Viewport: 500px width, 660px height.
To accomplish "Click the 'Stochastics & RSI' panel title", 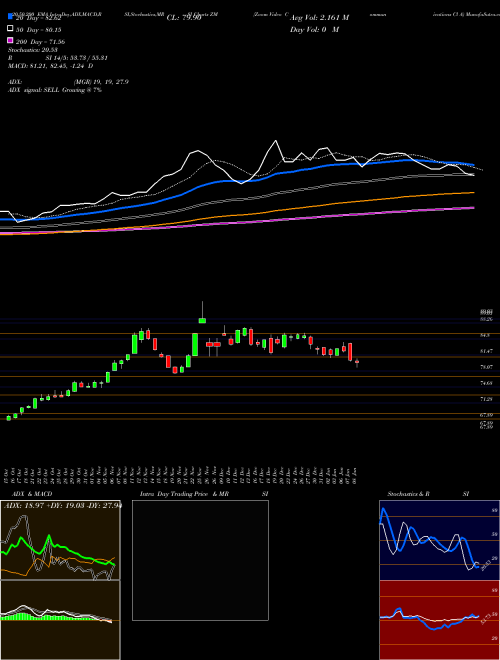I will 428,494.
